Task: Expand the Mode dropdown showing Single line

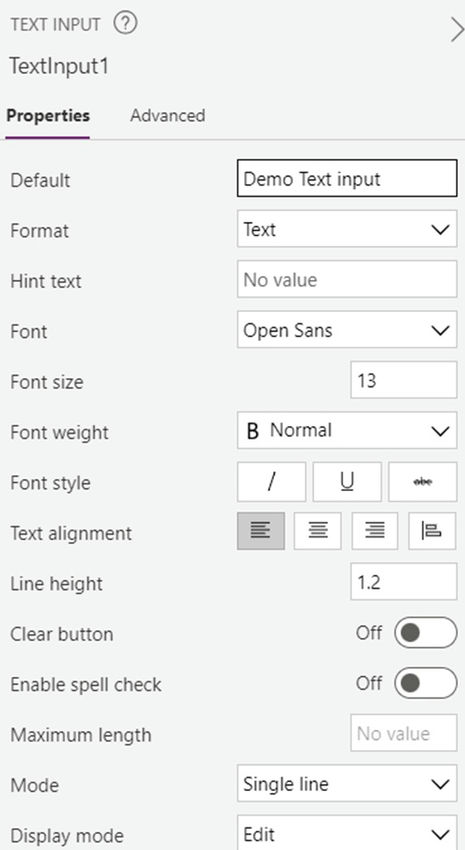Action: pyautogui.click(x=347, y=784)
